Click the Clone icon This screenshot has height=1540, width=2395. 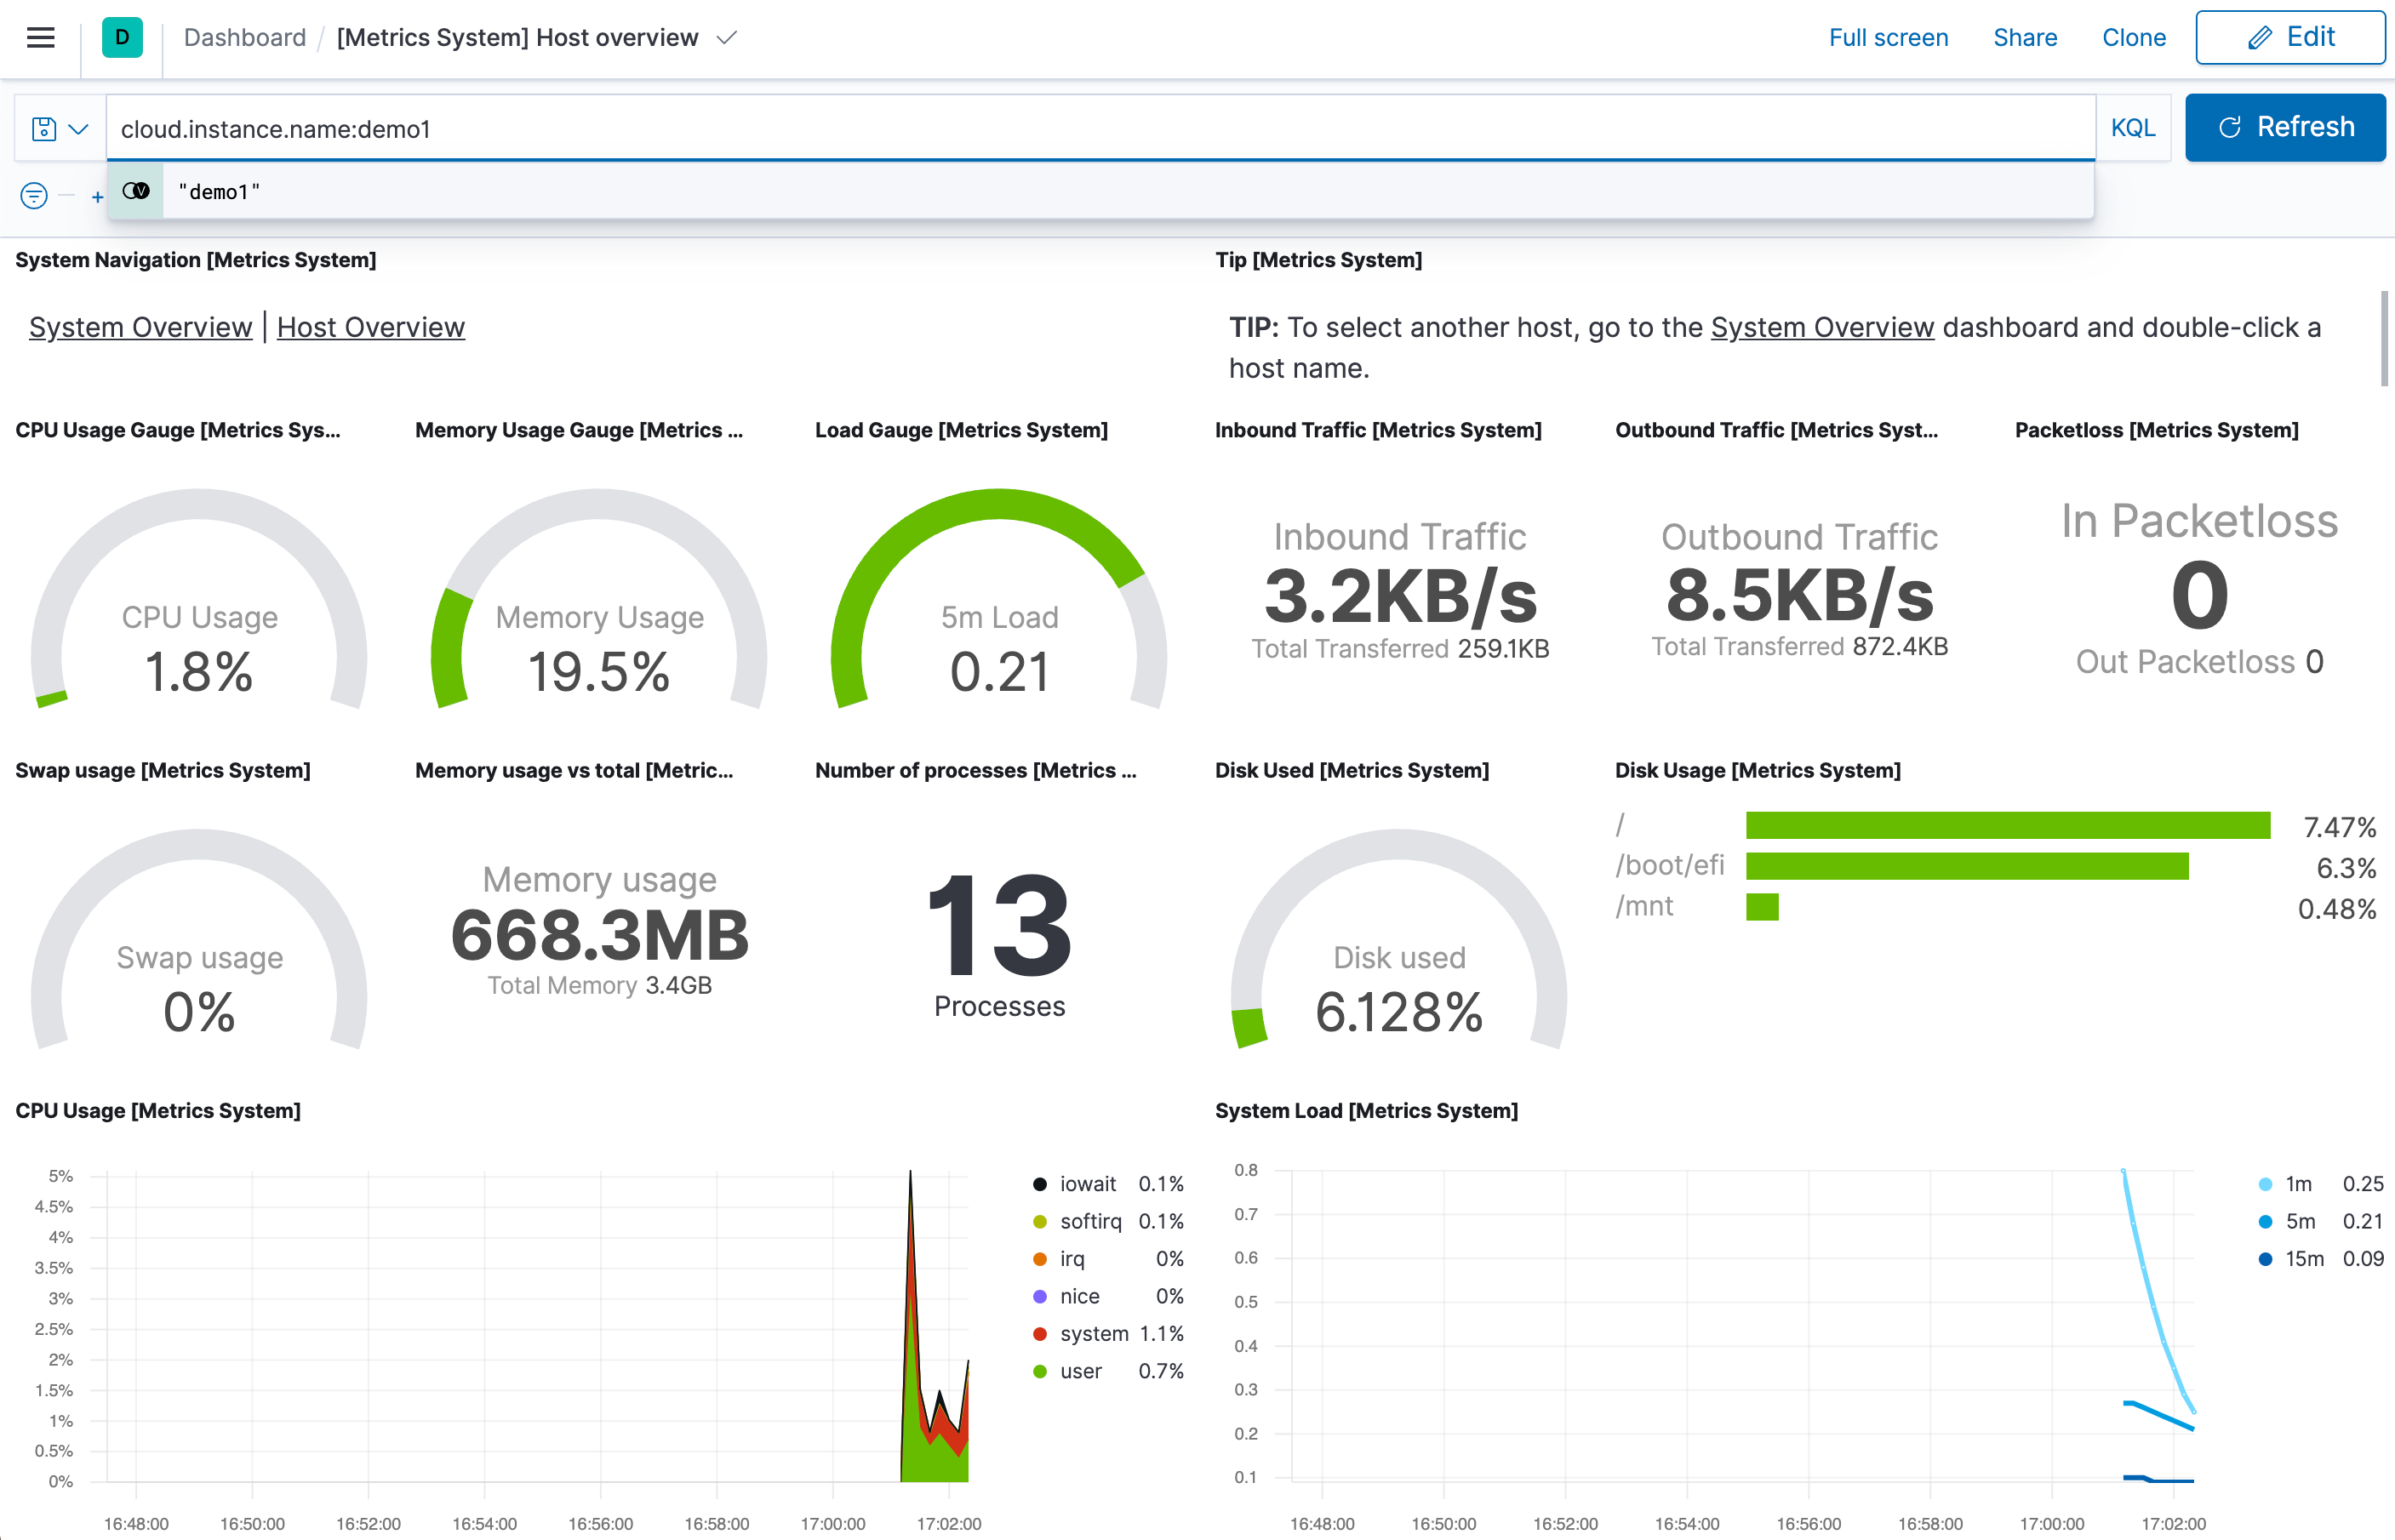click(2131, 37)
